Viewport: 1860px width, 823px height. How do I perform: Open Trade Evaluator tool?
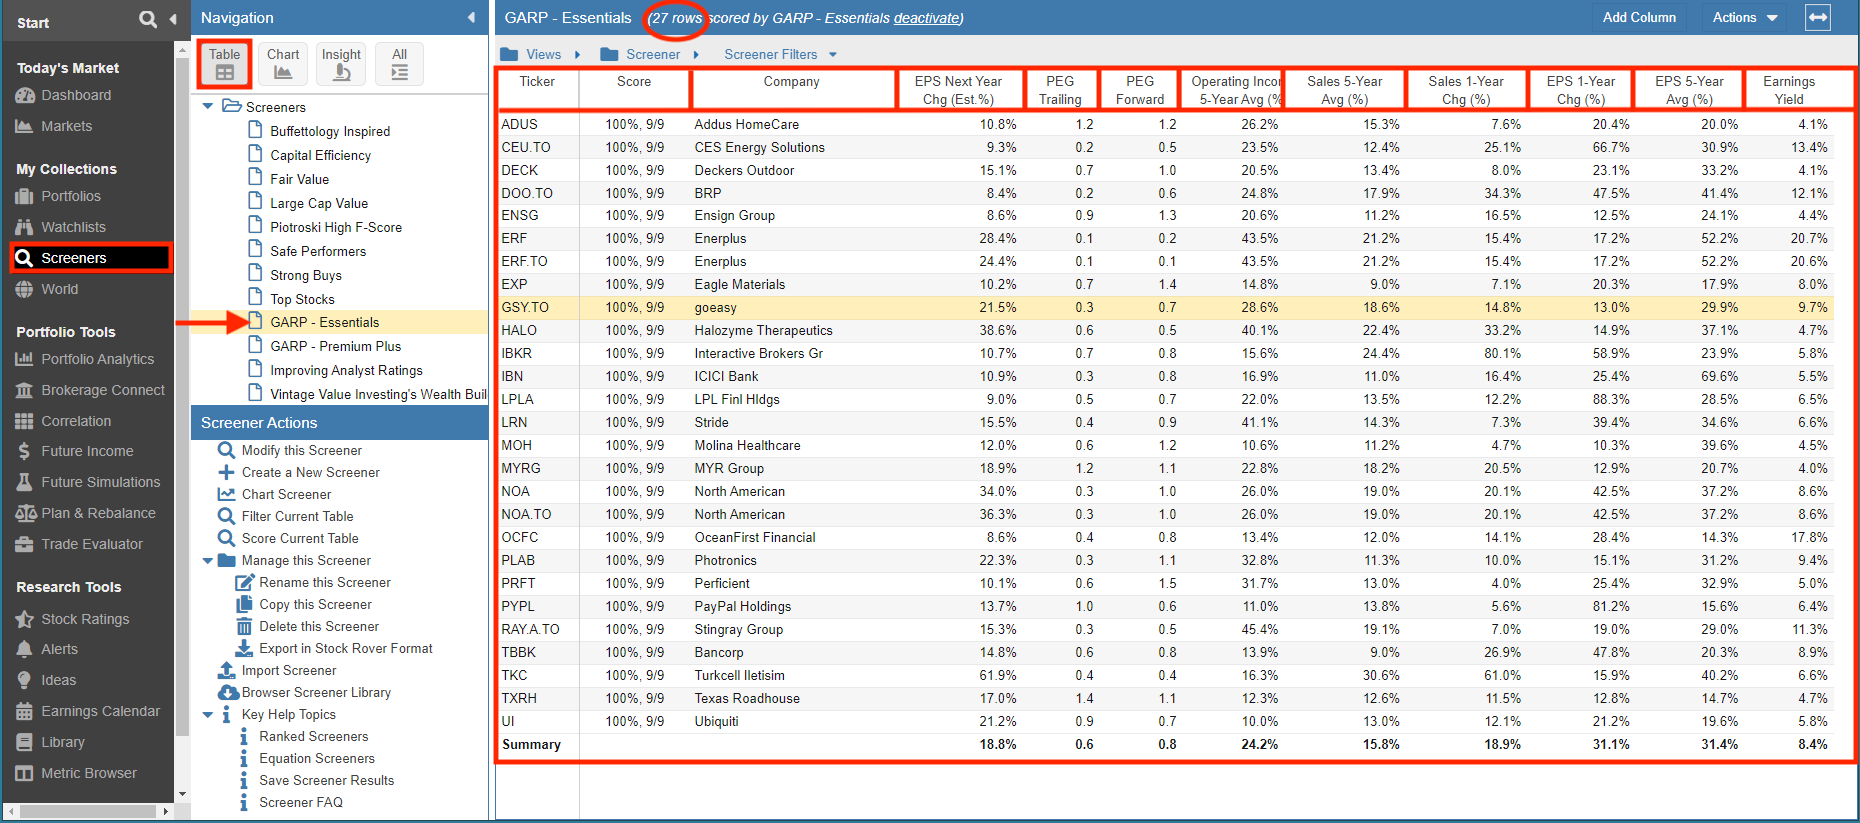tap(79, 544)
